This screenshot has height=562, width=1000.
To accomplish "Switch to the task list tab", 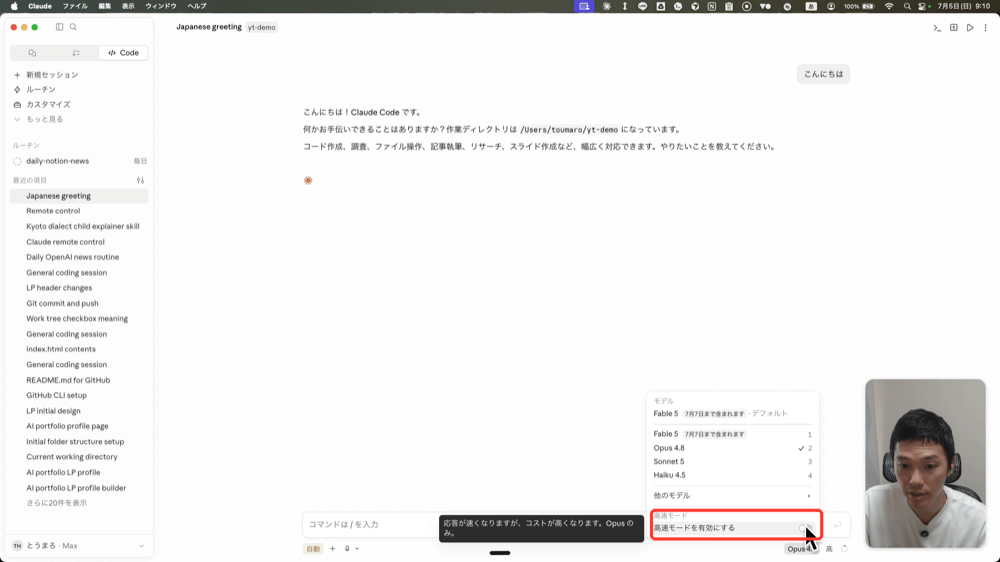I will point(76,53).
